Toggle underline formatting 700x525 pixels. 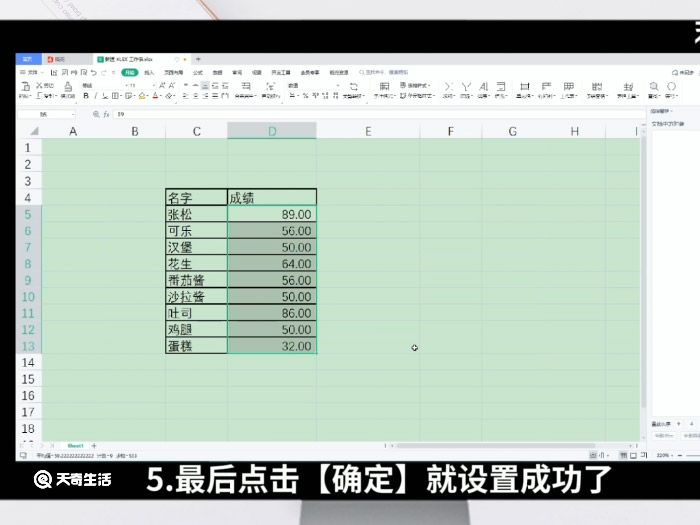tap(104, 96)
